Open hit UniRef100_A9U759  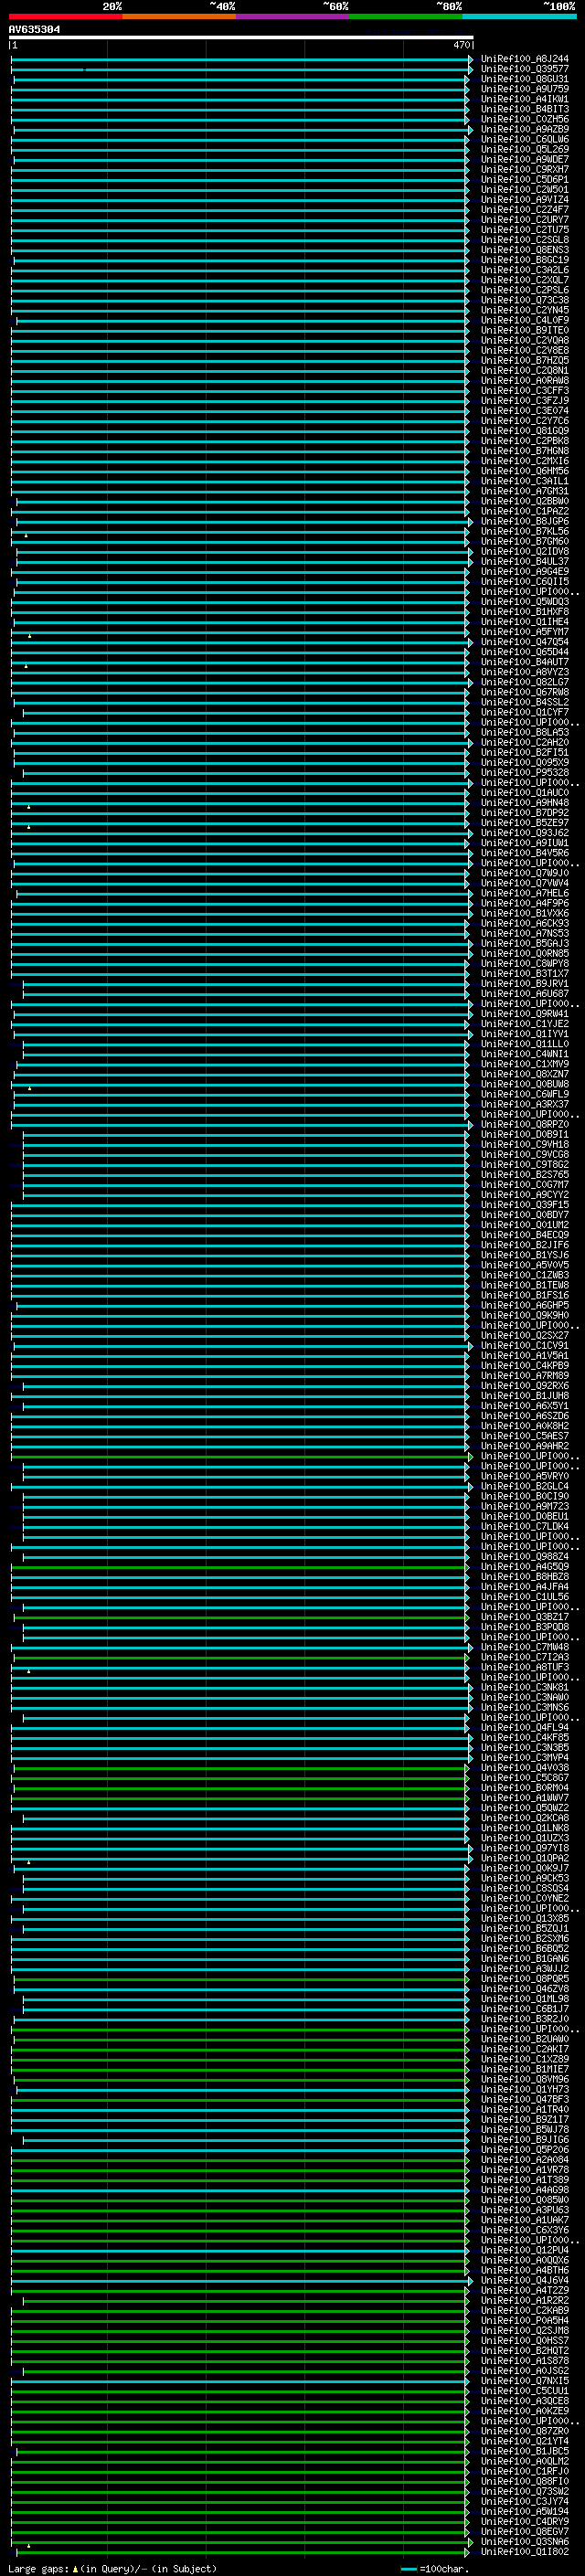click(524, 89)
